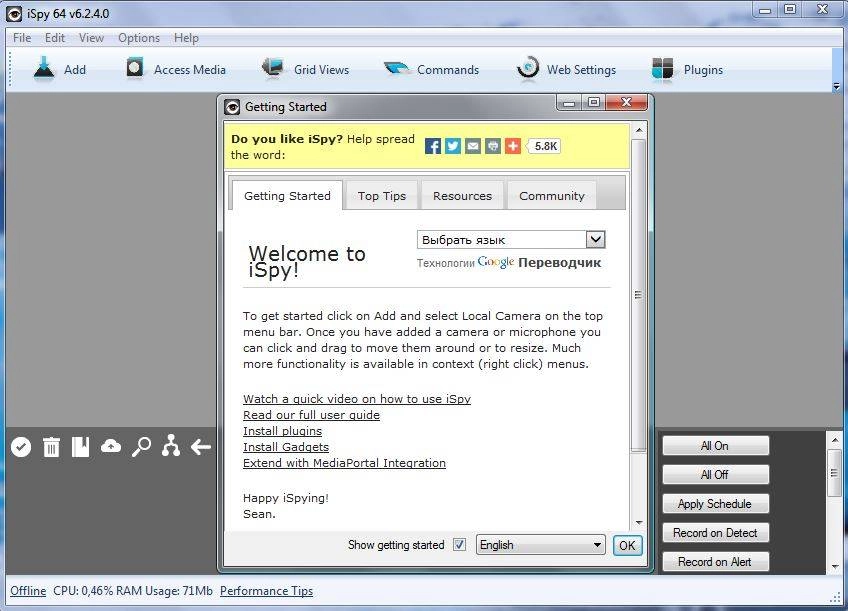Click dialog scrollbar up arrow
Screen dimensions: 848x611
click(639, 130)
